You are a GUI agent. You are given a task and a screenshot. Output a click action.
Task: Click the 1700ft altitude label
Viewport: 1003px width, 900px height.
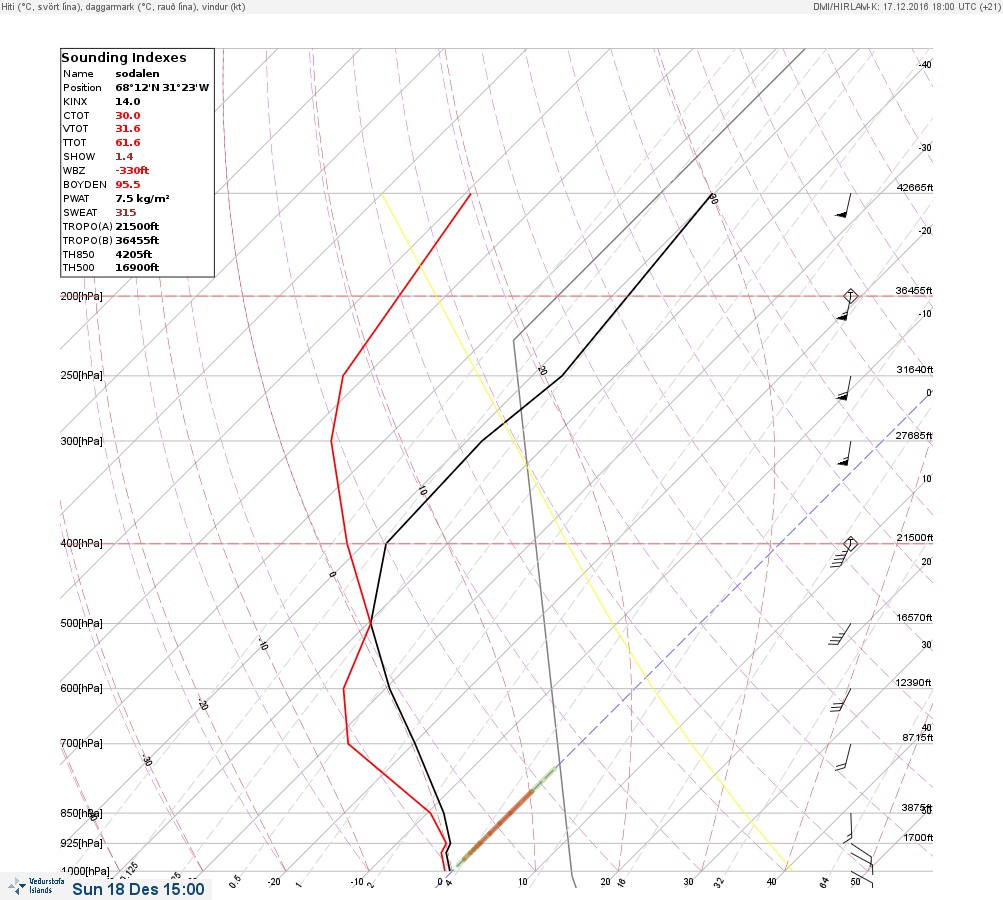(x=919, y=838)
